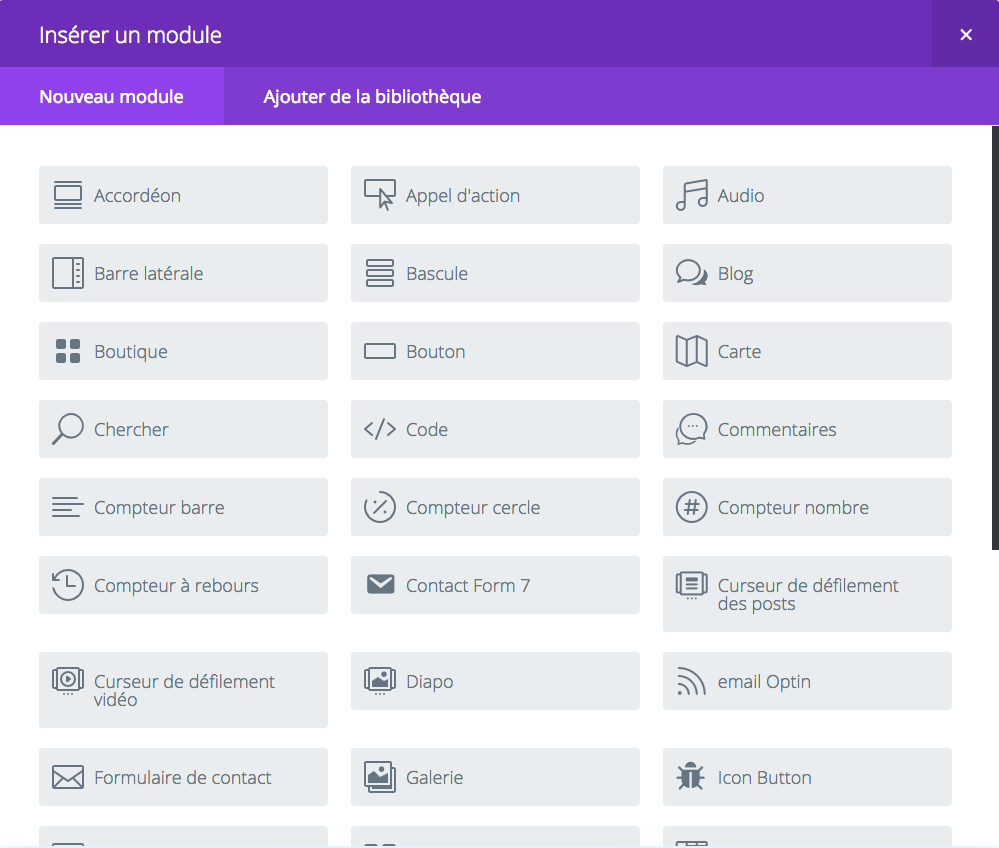
Task: Pick the Compteur nombre hash icon
Action: pos(692,507)
